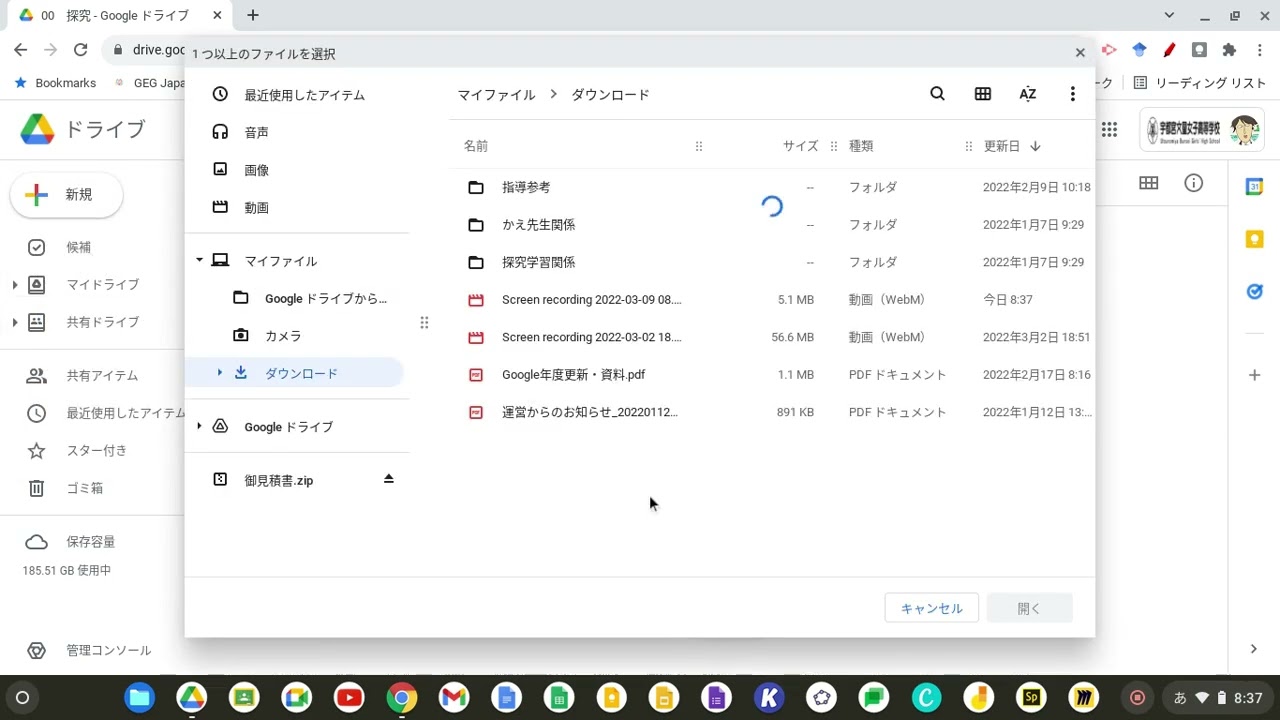Go to マイファイル in breadcrumb
1280x720 pixels.
pyautogui.click(x=497, y=95)
